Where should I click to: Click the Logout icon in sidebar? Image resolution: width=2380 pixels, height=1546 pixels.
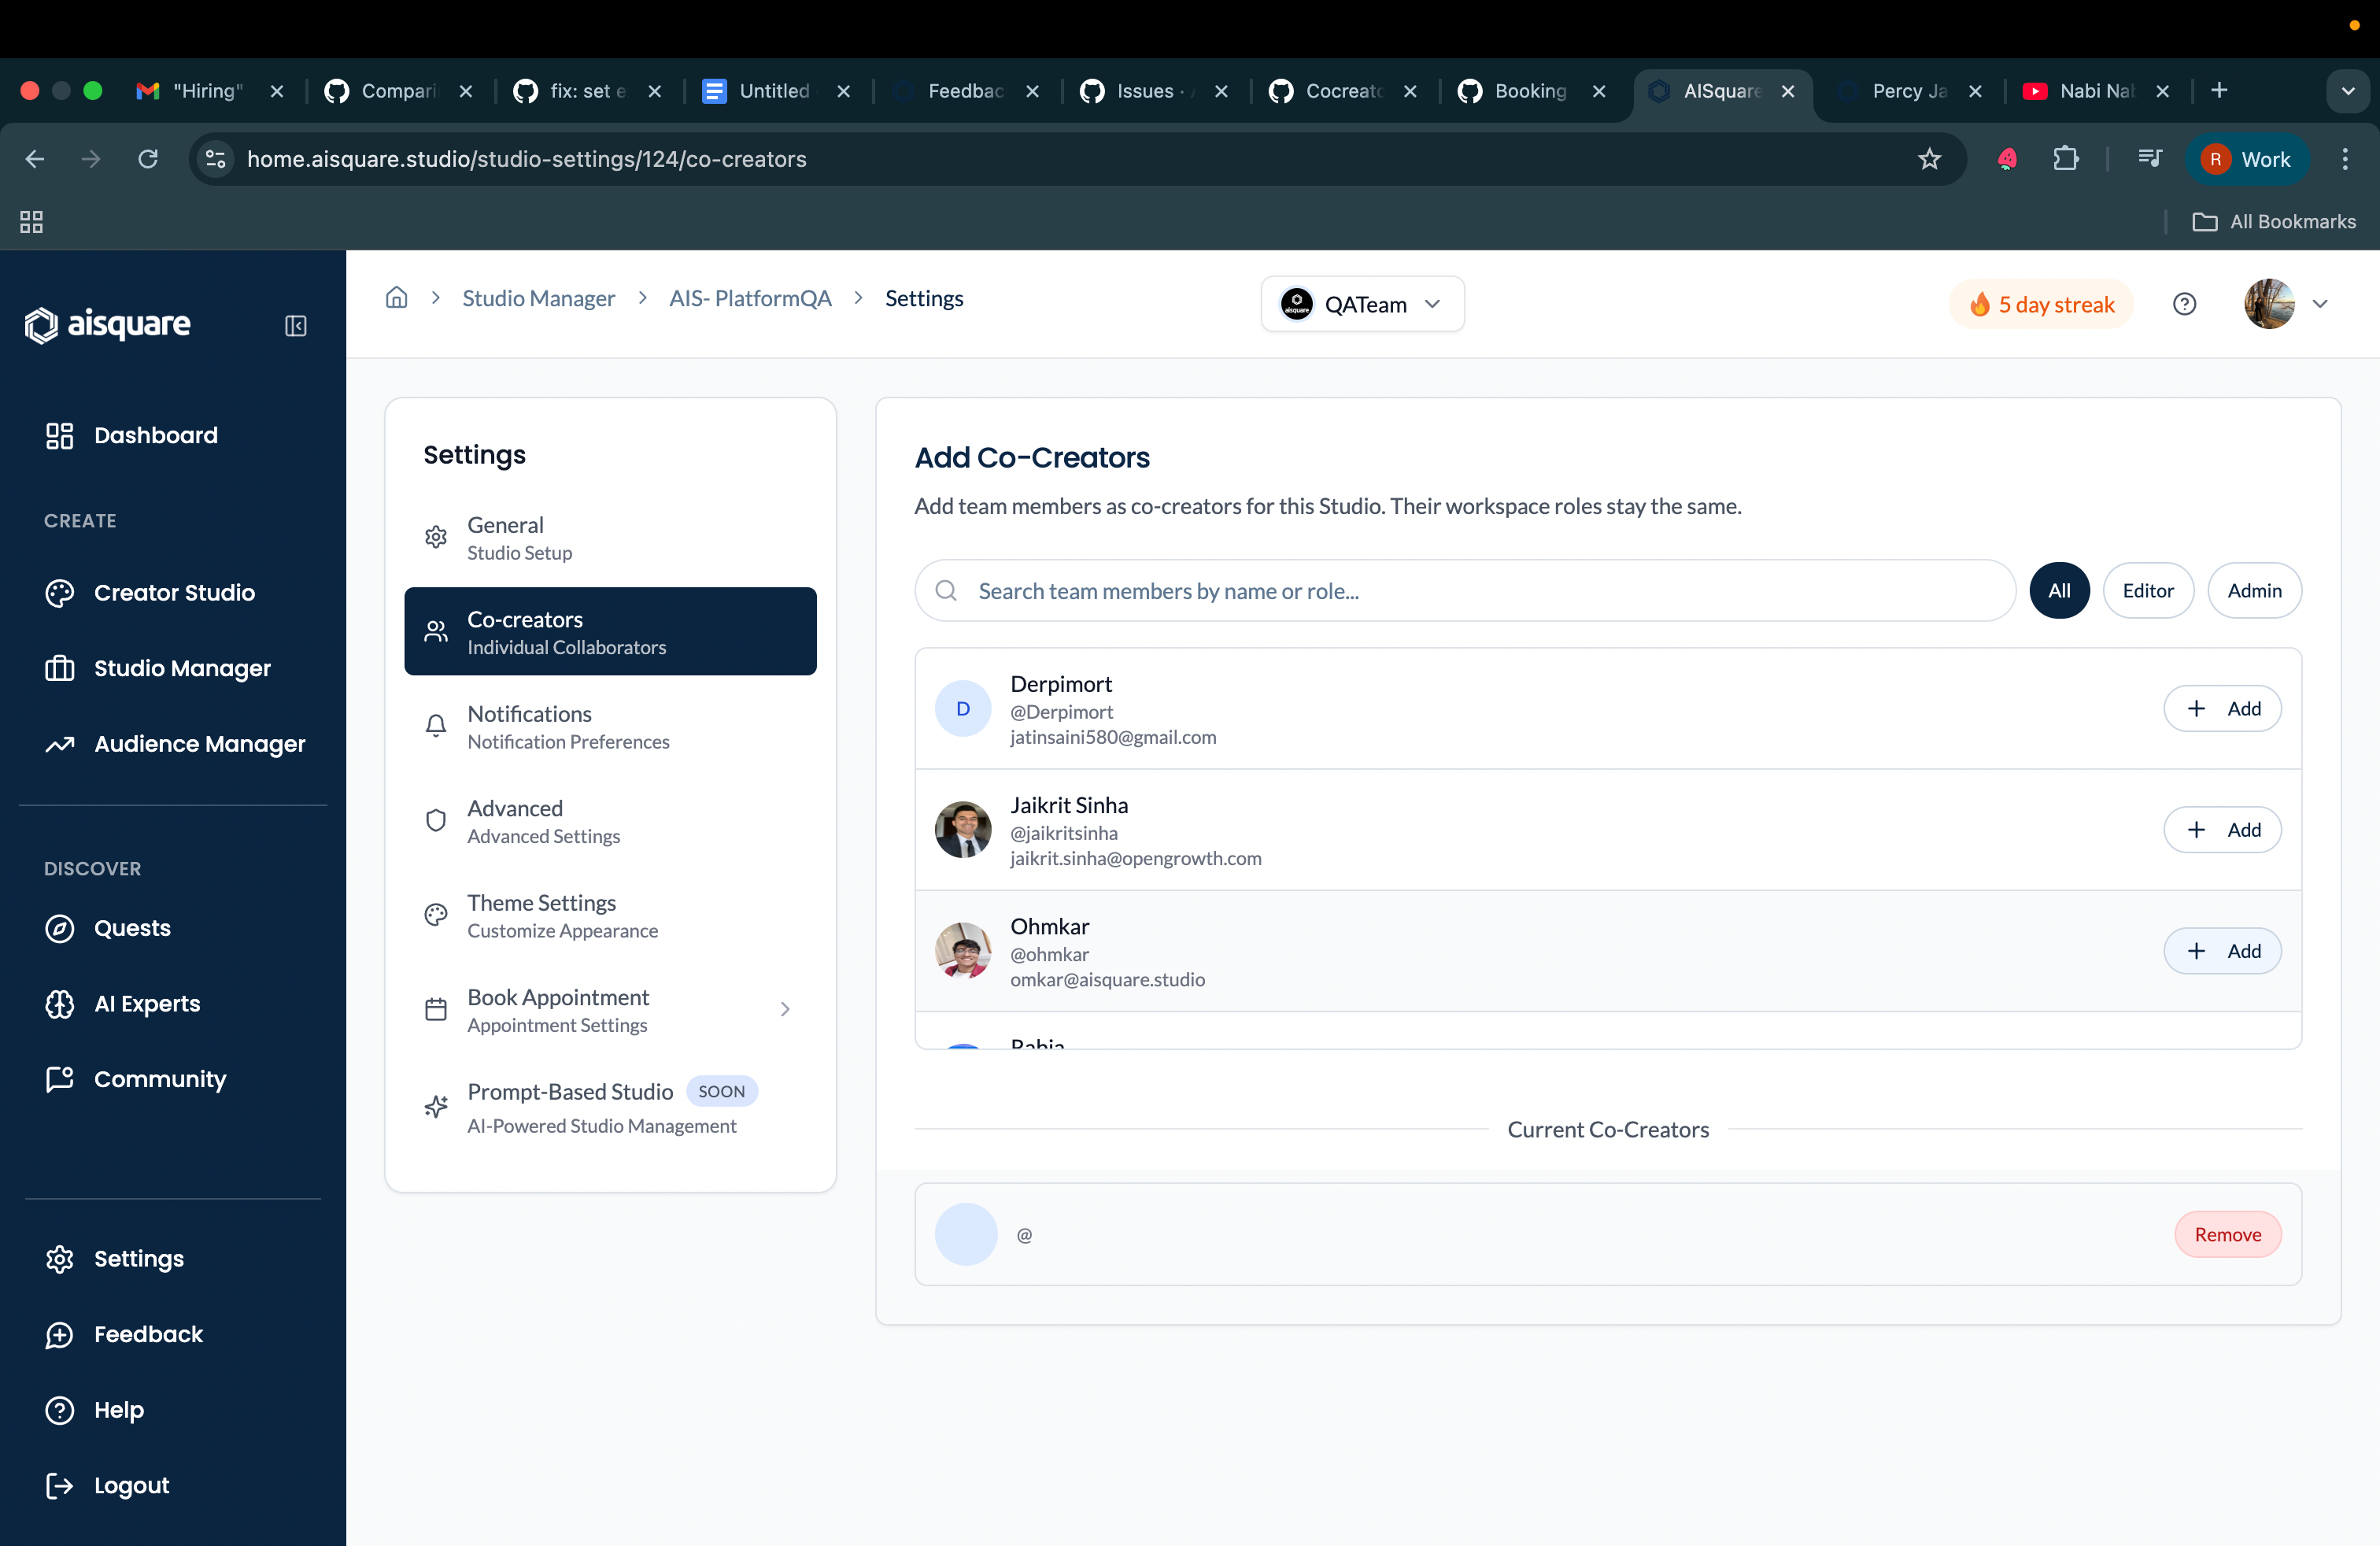coord(60,1485)
